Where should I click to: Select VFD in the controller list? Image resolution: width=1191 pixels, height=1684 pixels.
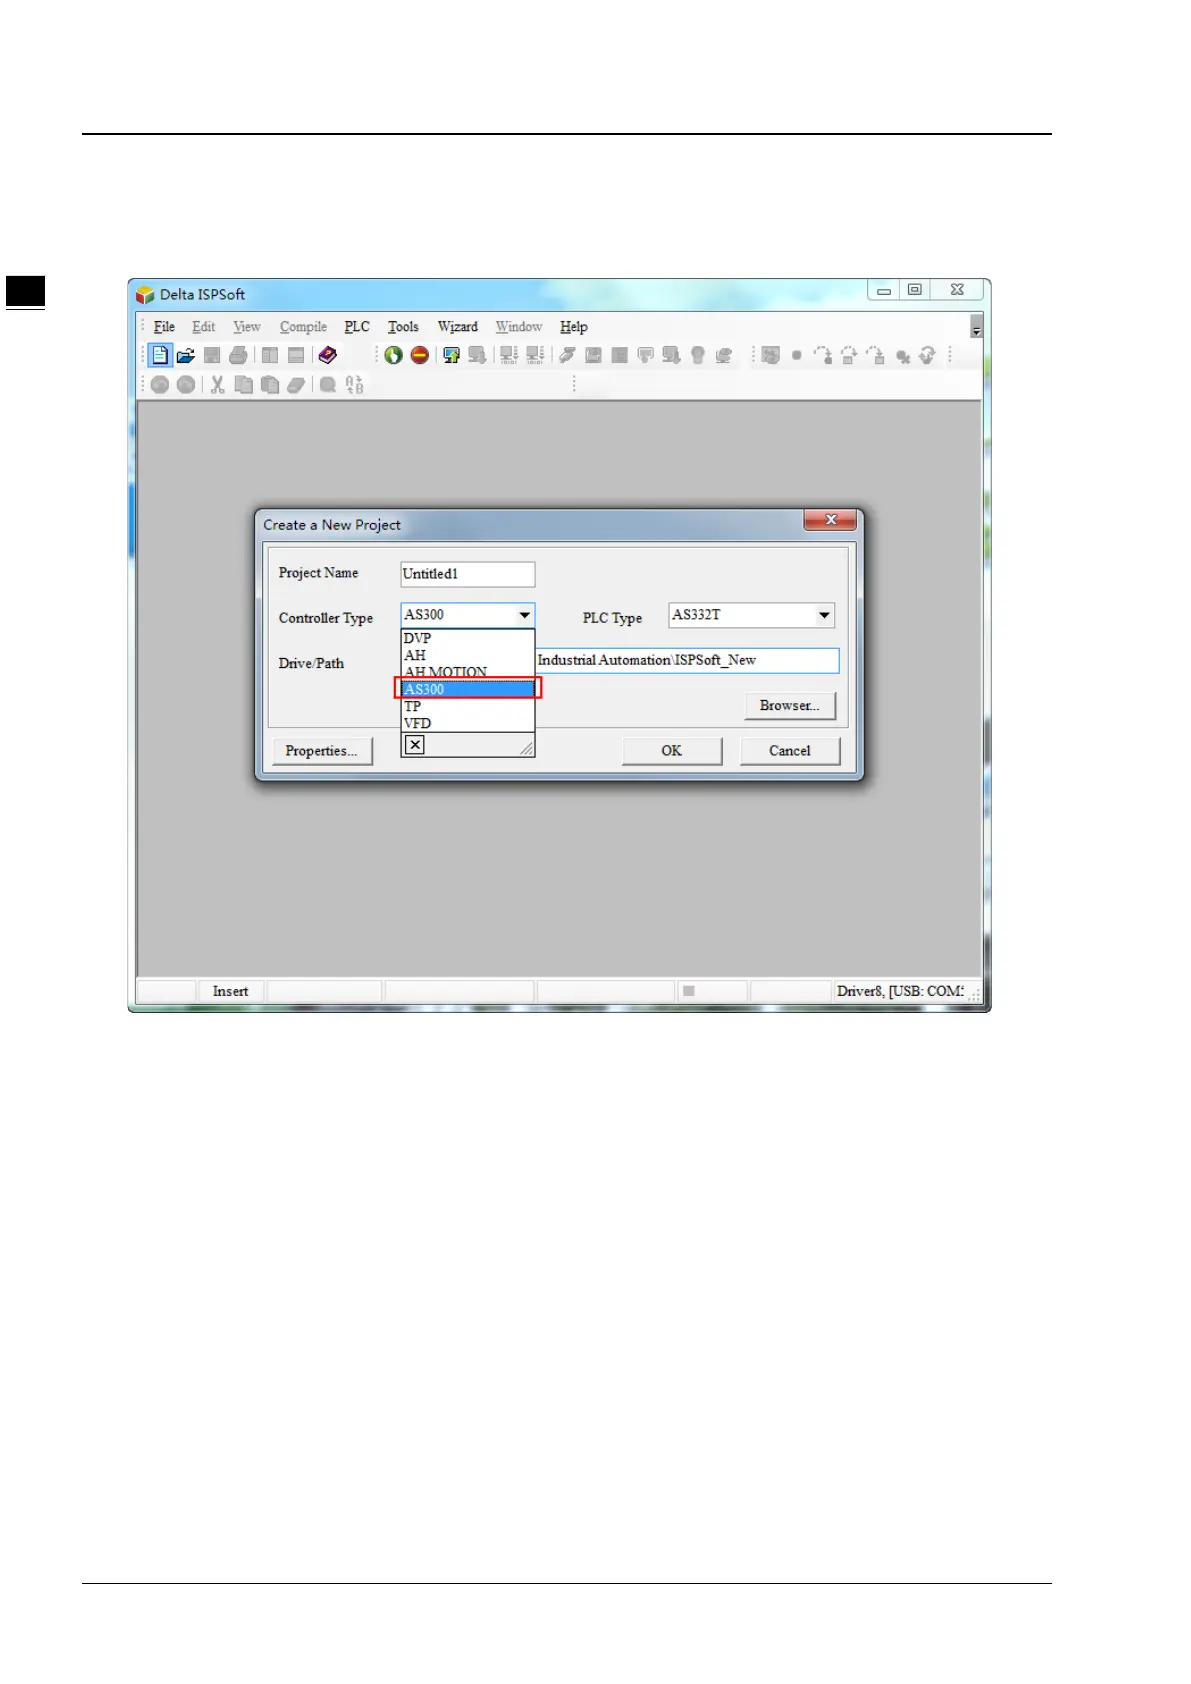coord(467,723)
